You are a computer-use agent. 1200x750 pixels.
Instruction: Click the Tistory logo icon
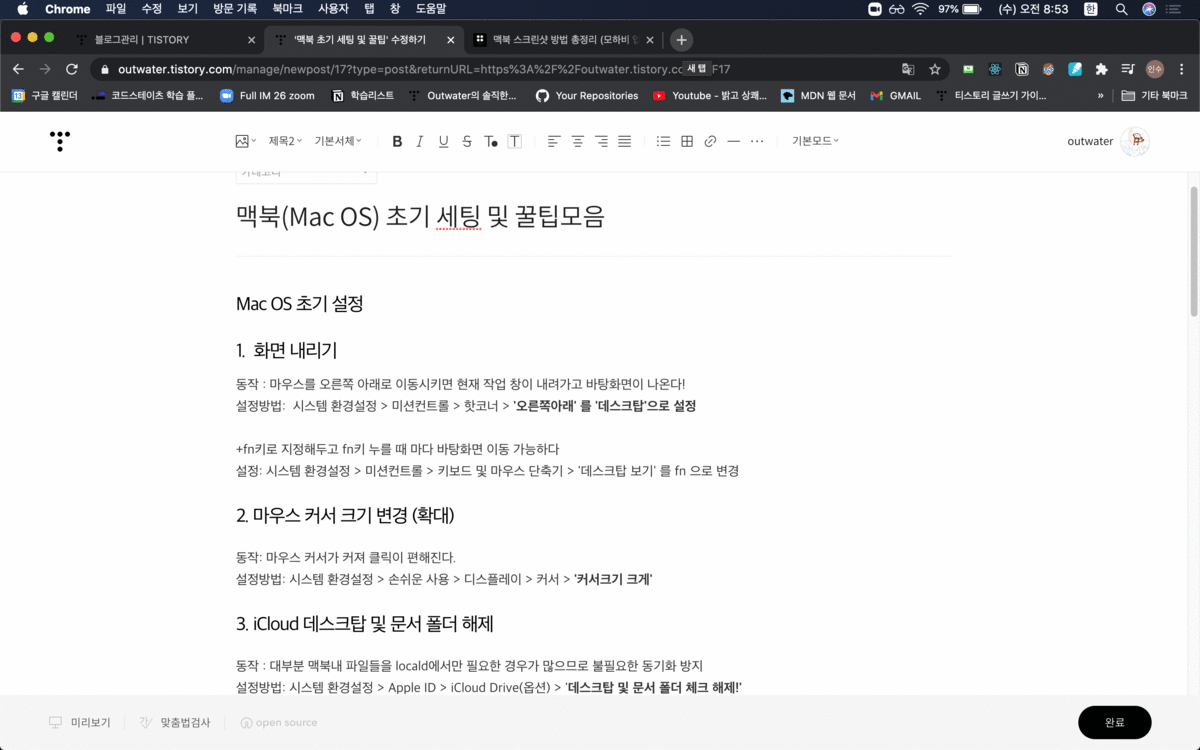click(60, 141)
